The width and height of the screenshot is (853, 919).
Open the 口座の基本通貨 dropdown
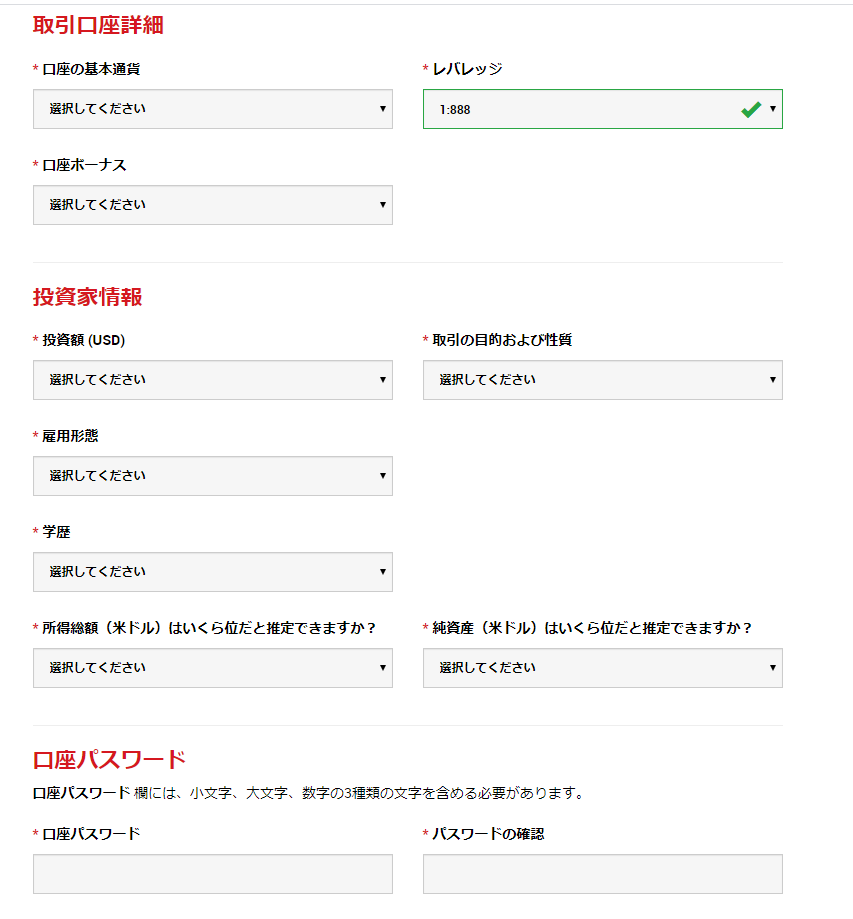click(213, 109)
